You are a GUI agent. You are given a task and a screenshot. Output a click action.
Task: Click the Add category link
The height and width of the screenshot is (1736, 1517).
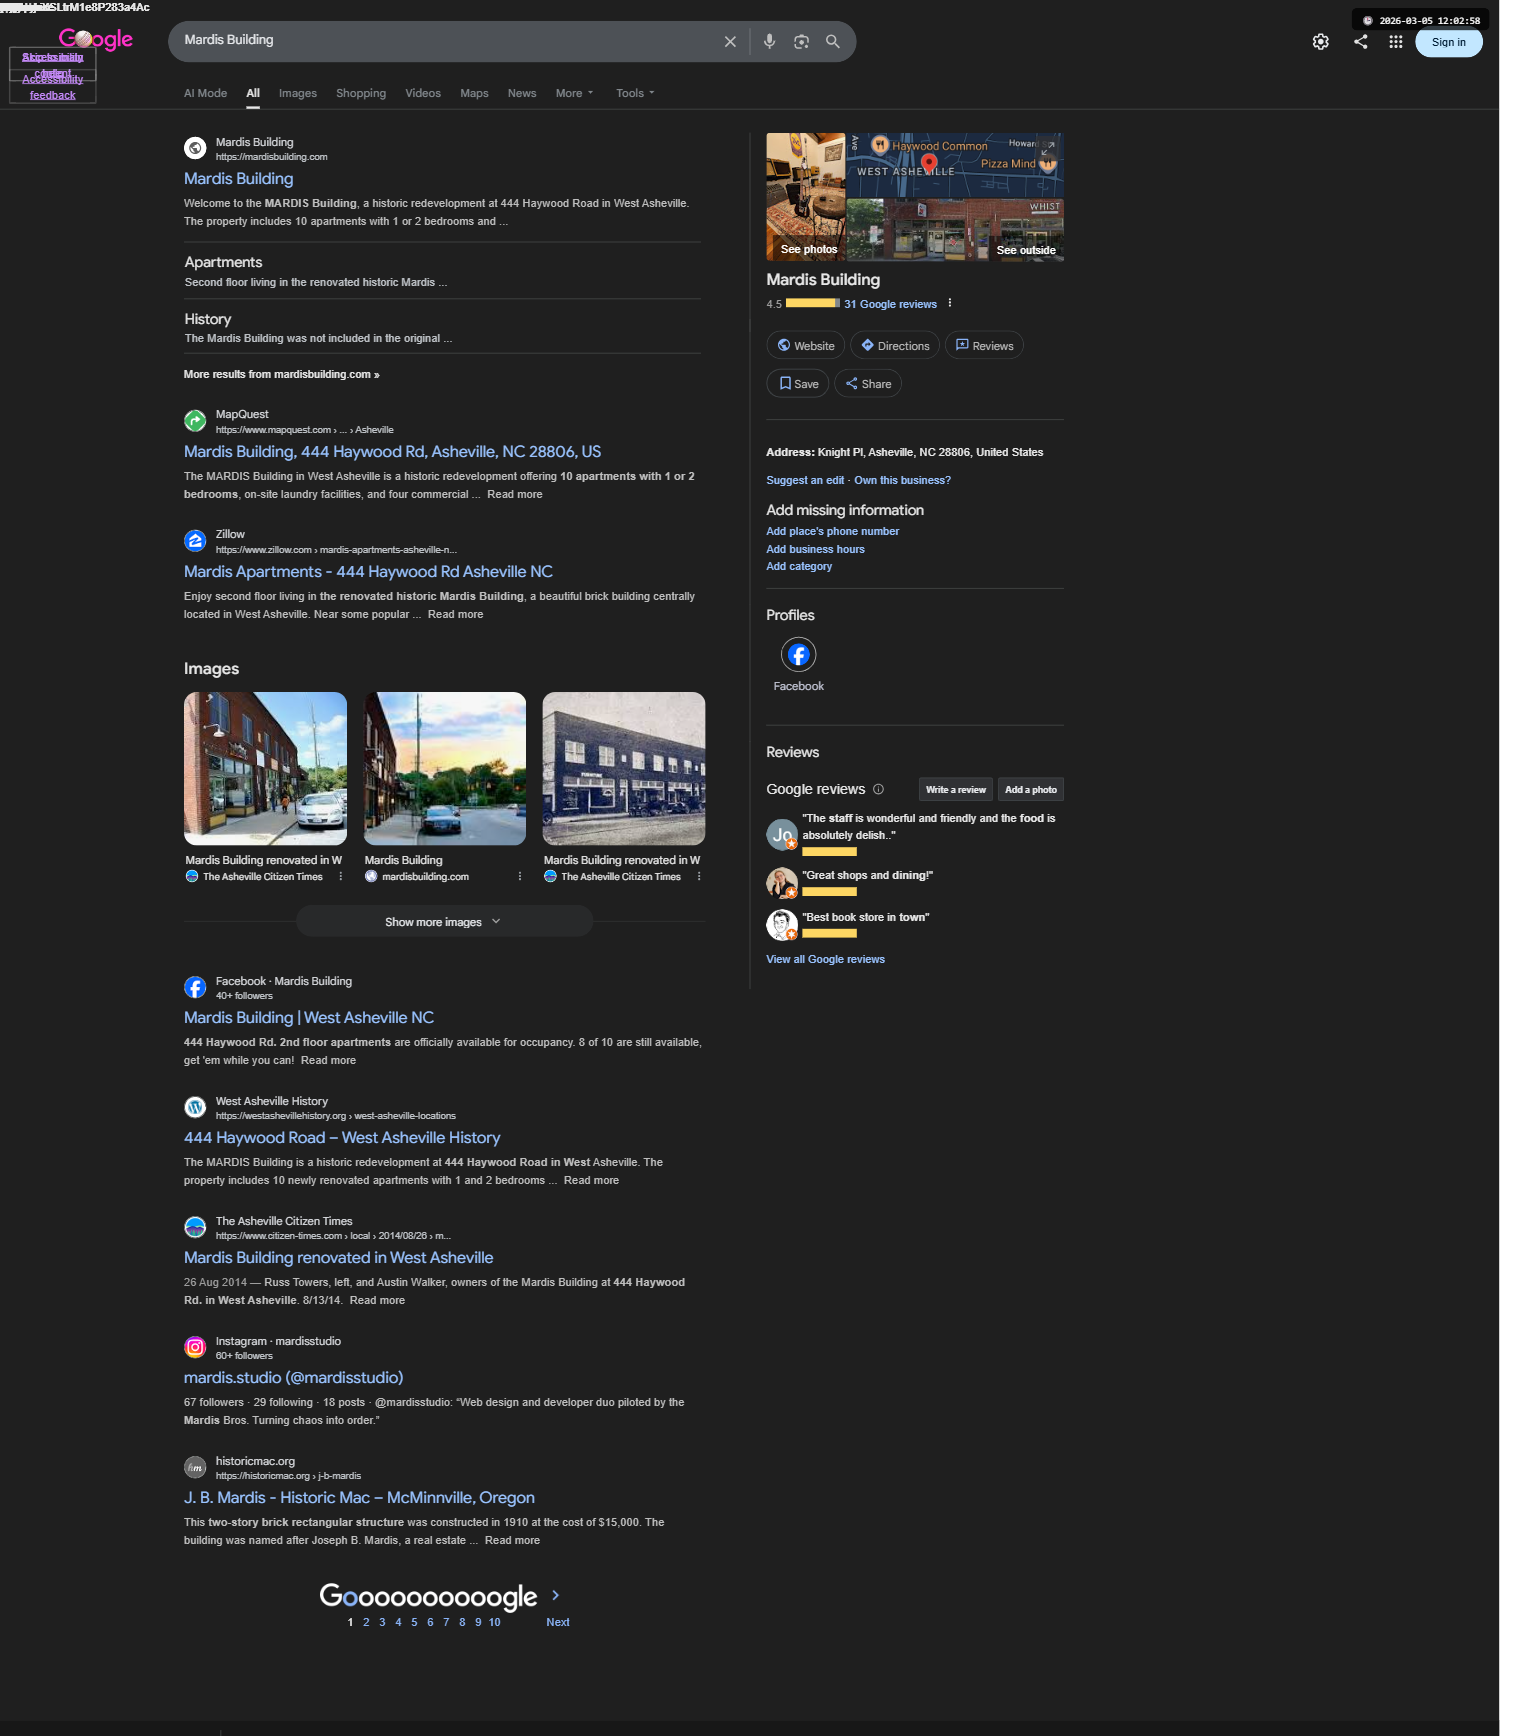click(799, 566)
